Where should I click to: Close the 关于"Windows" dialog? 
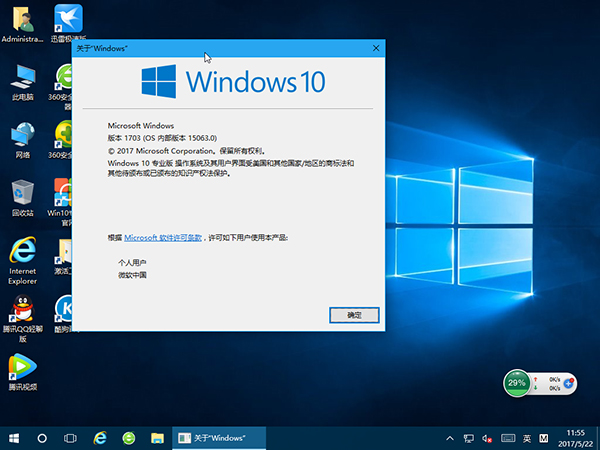[x=376, y=47]
